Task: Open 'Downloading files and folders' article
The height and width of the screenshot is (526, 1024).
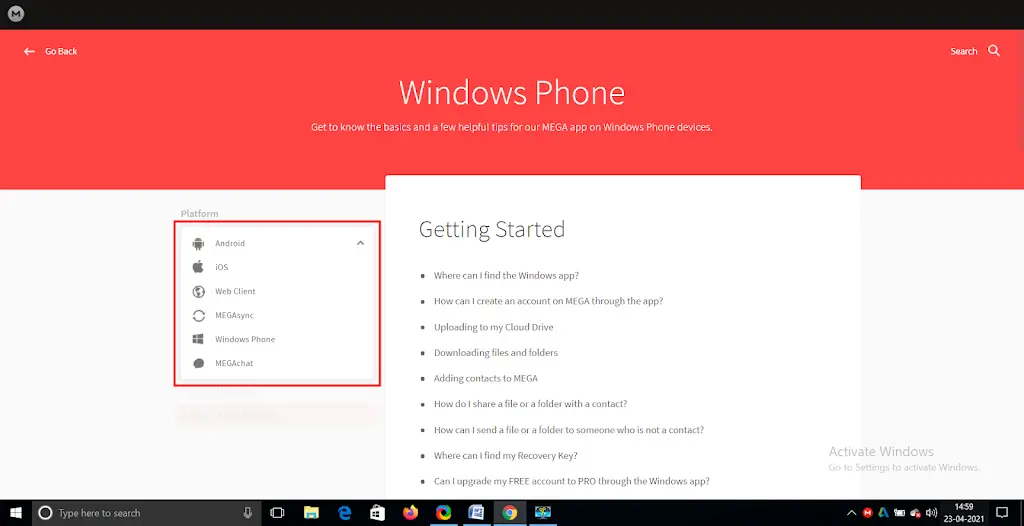Action: coord(496,353)
